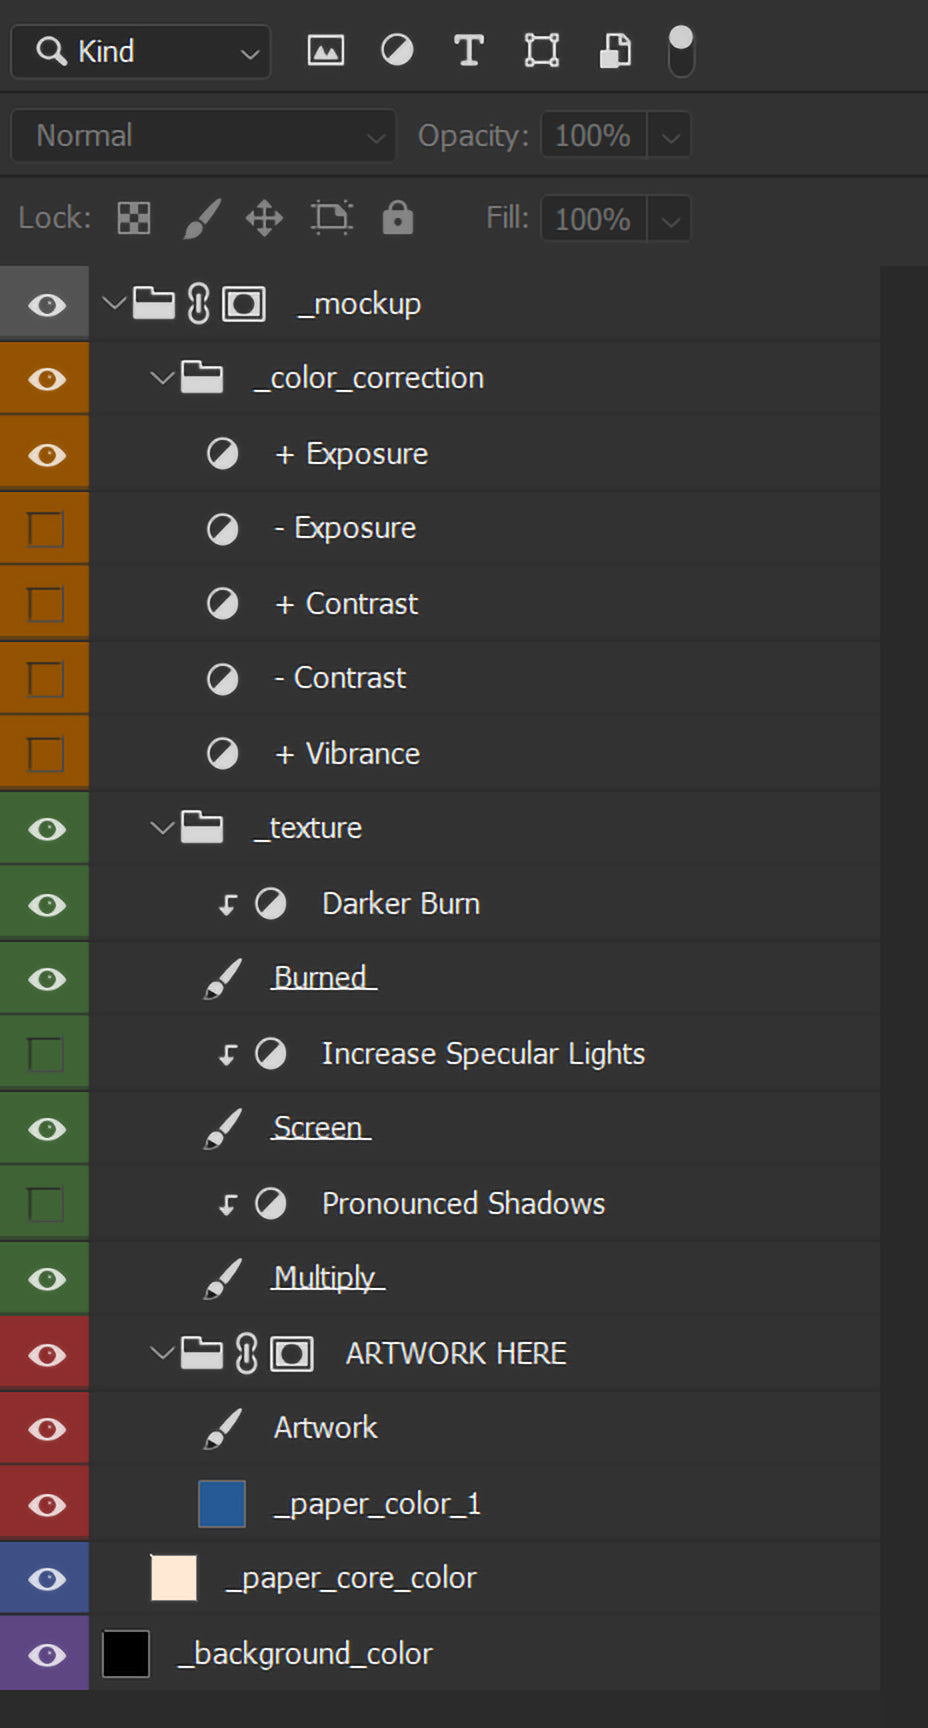Filter layers by adjustment layer icon

[397, 50]
